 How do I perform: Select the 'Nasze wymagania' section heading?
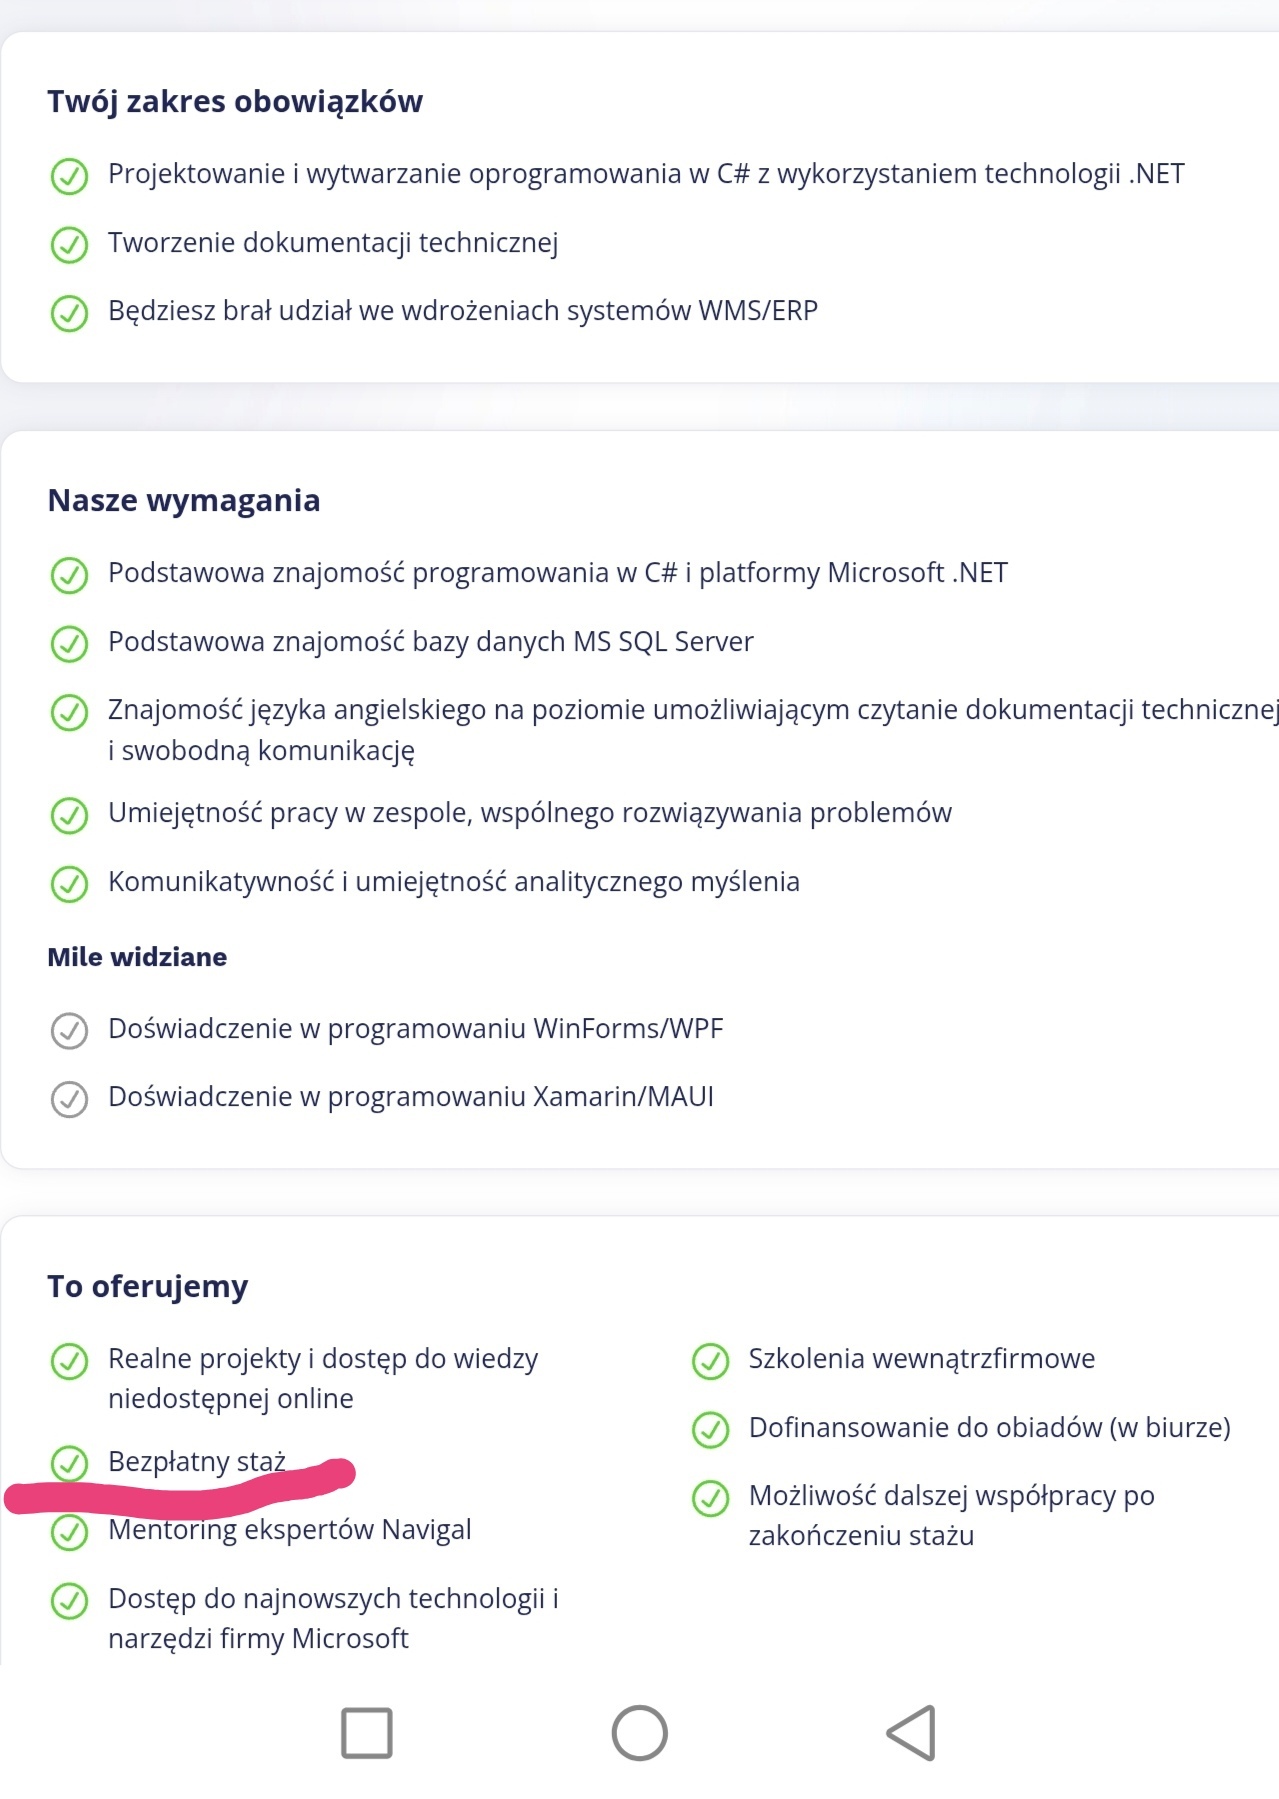[x=184, y=500]
